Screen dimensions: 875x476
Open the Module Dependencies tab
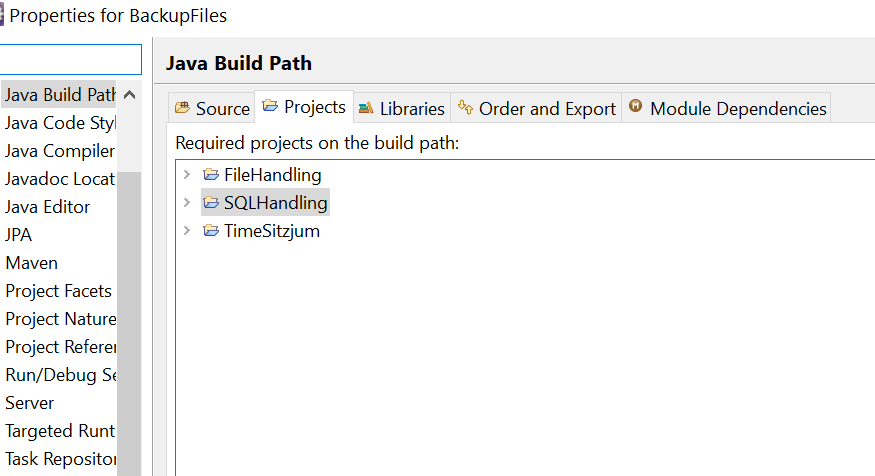pos(738,109)
